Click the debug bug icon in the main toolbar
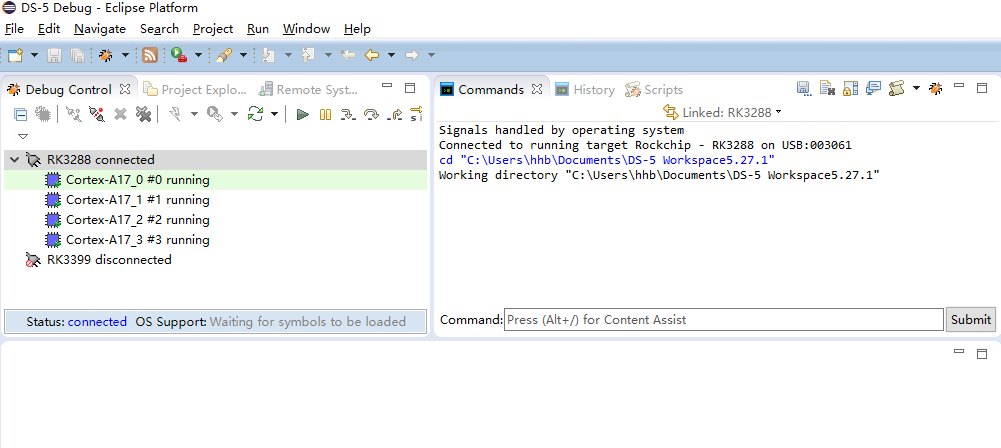This screenshot has height=448, width=1001. [x=106, y=56]
